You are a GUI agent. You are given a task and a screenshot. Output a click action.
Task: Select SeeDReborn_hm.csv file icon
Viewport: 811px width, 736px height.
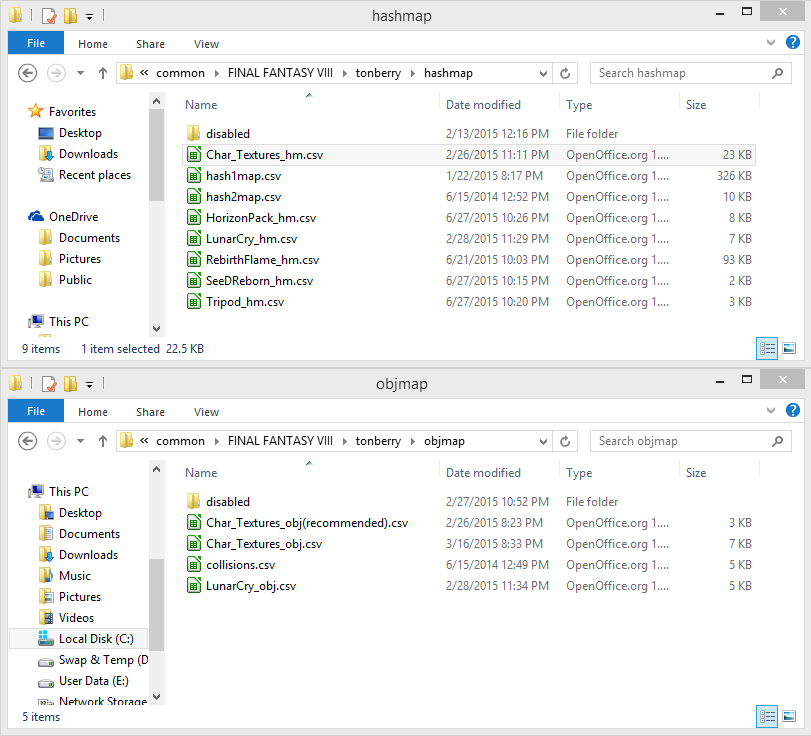click(x=193, y=281)
